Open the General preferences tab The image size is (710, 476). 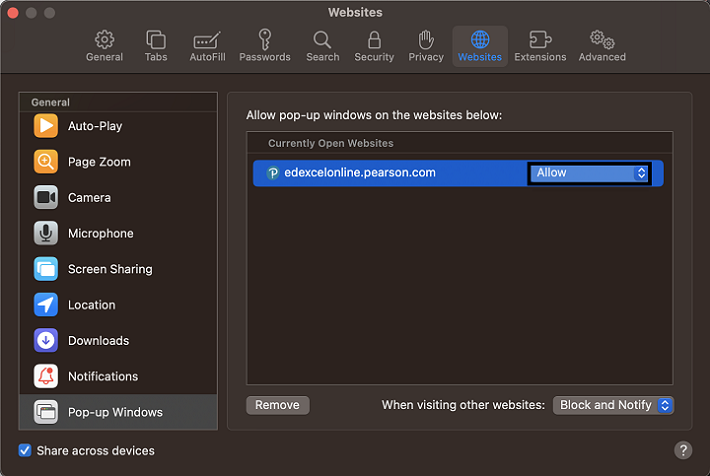[104, 46]
